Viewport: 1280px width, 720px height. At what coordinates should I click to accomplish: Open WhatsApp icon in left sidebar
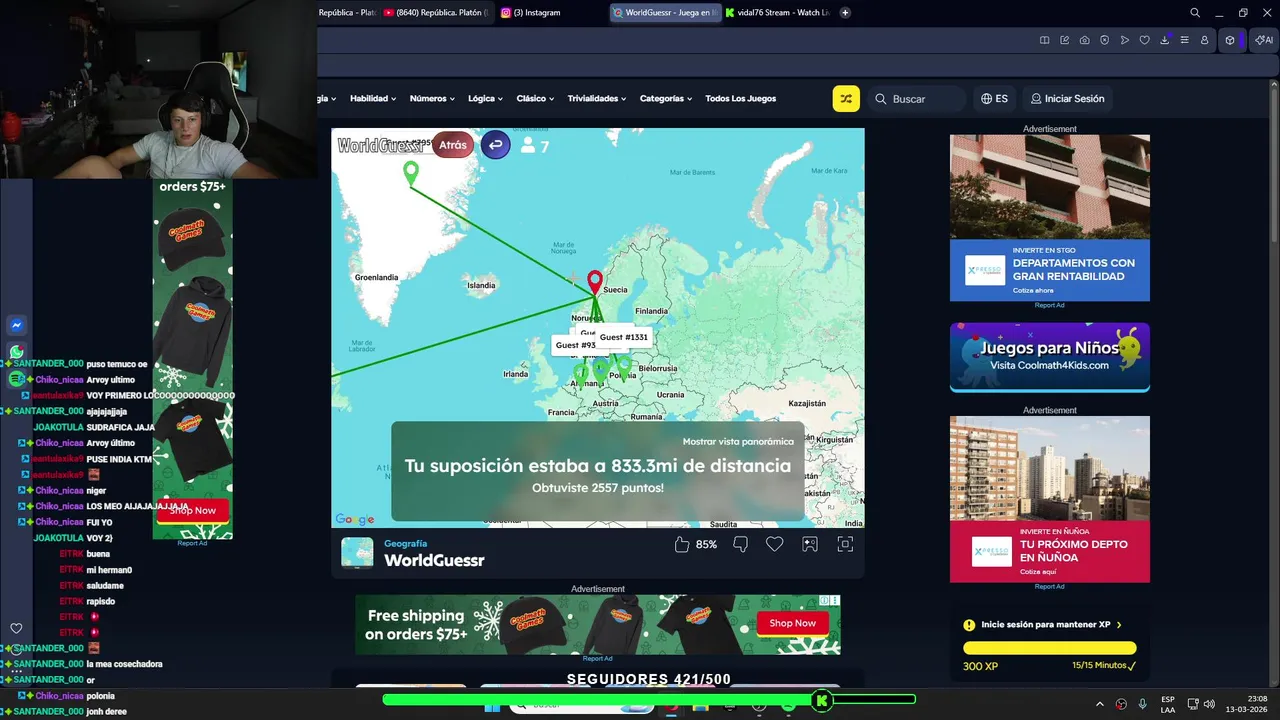point(16,352)
